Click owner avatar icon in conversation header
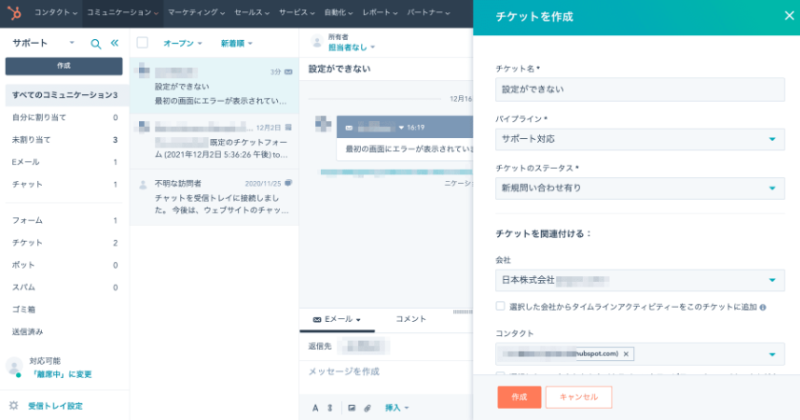Image resolution: width=800 pixels, height=420 pixels. (317, 42)
